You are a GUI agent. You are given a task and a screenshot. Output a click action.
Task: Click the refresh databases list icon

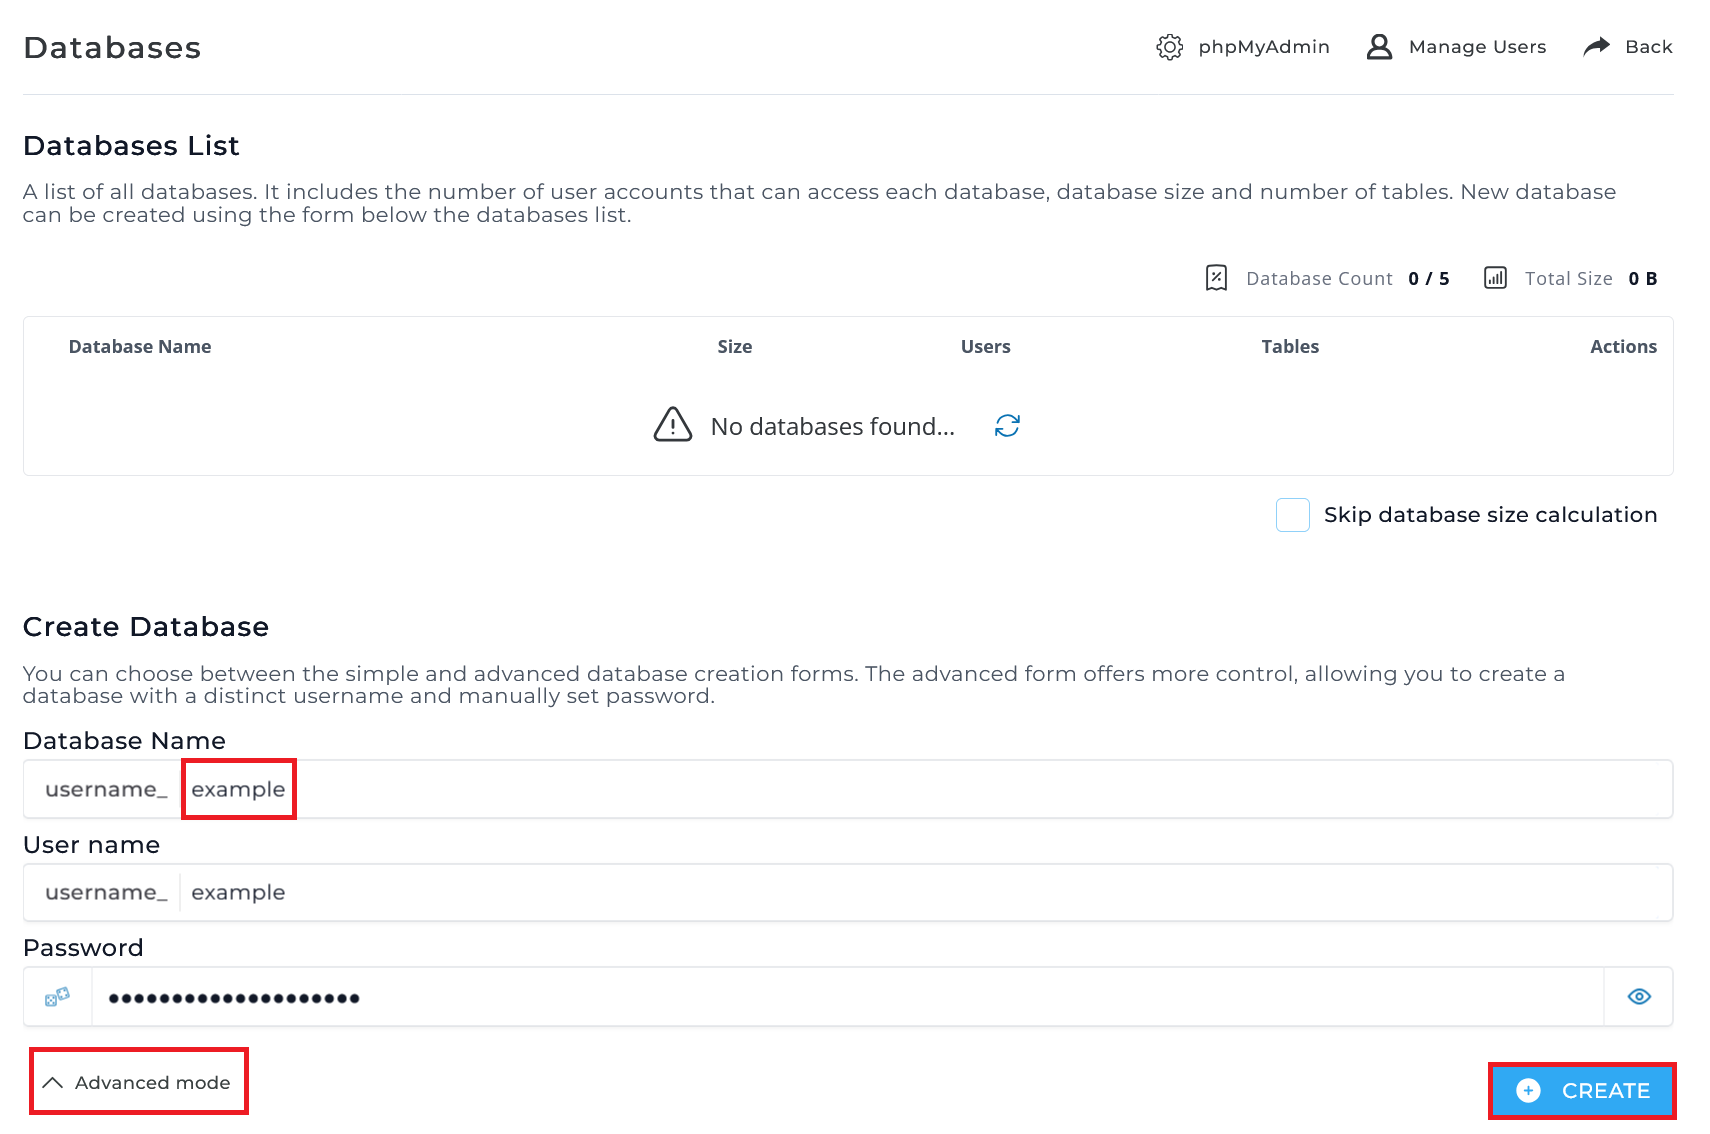[x=1007, y=426]
